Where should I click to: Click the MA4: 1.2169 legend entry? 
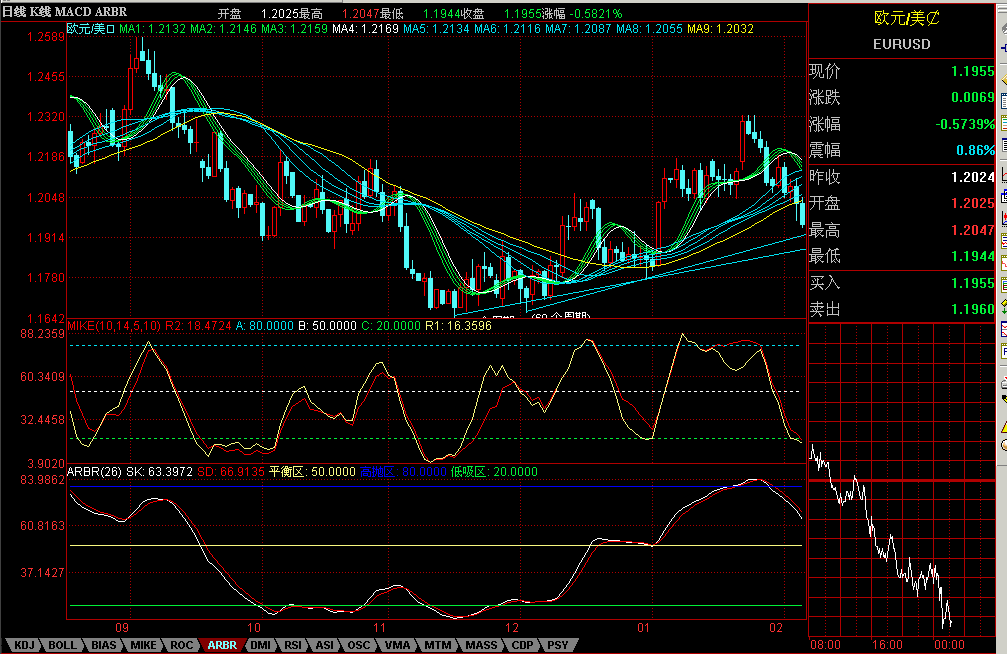click(365, 29)
